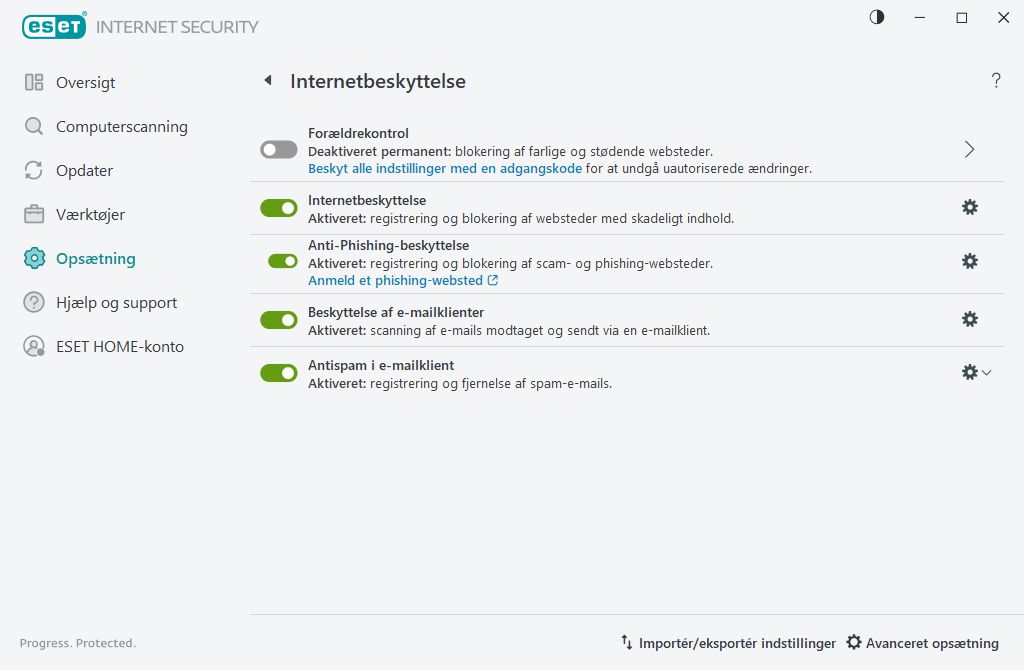This screenshot has height=670, width=1024.
Task: Click gear icon for Beskyttelse af e-mailklienter
Action: (x=969, y=319)
